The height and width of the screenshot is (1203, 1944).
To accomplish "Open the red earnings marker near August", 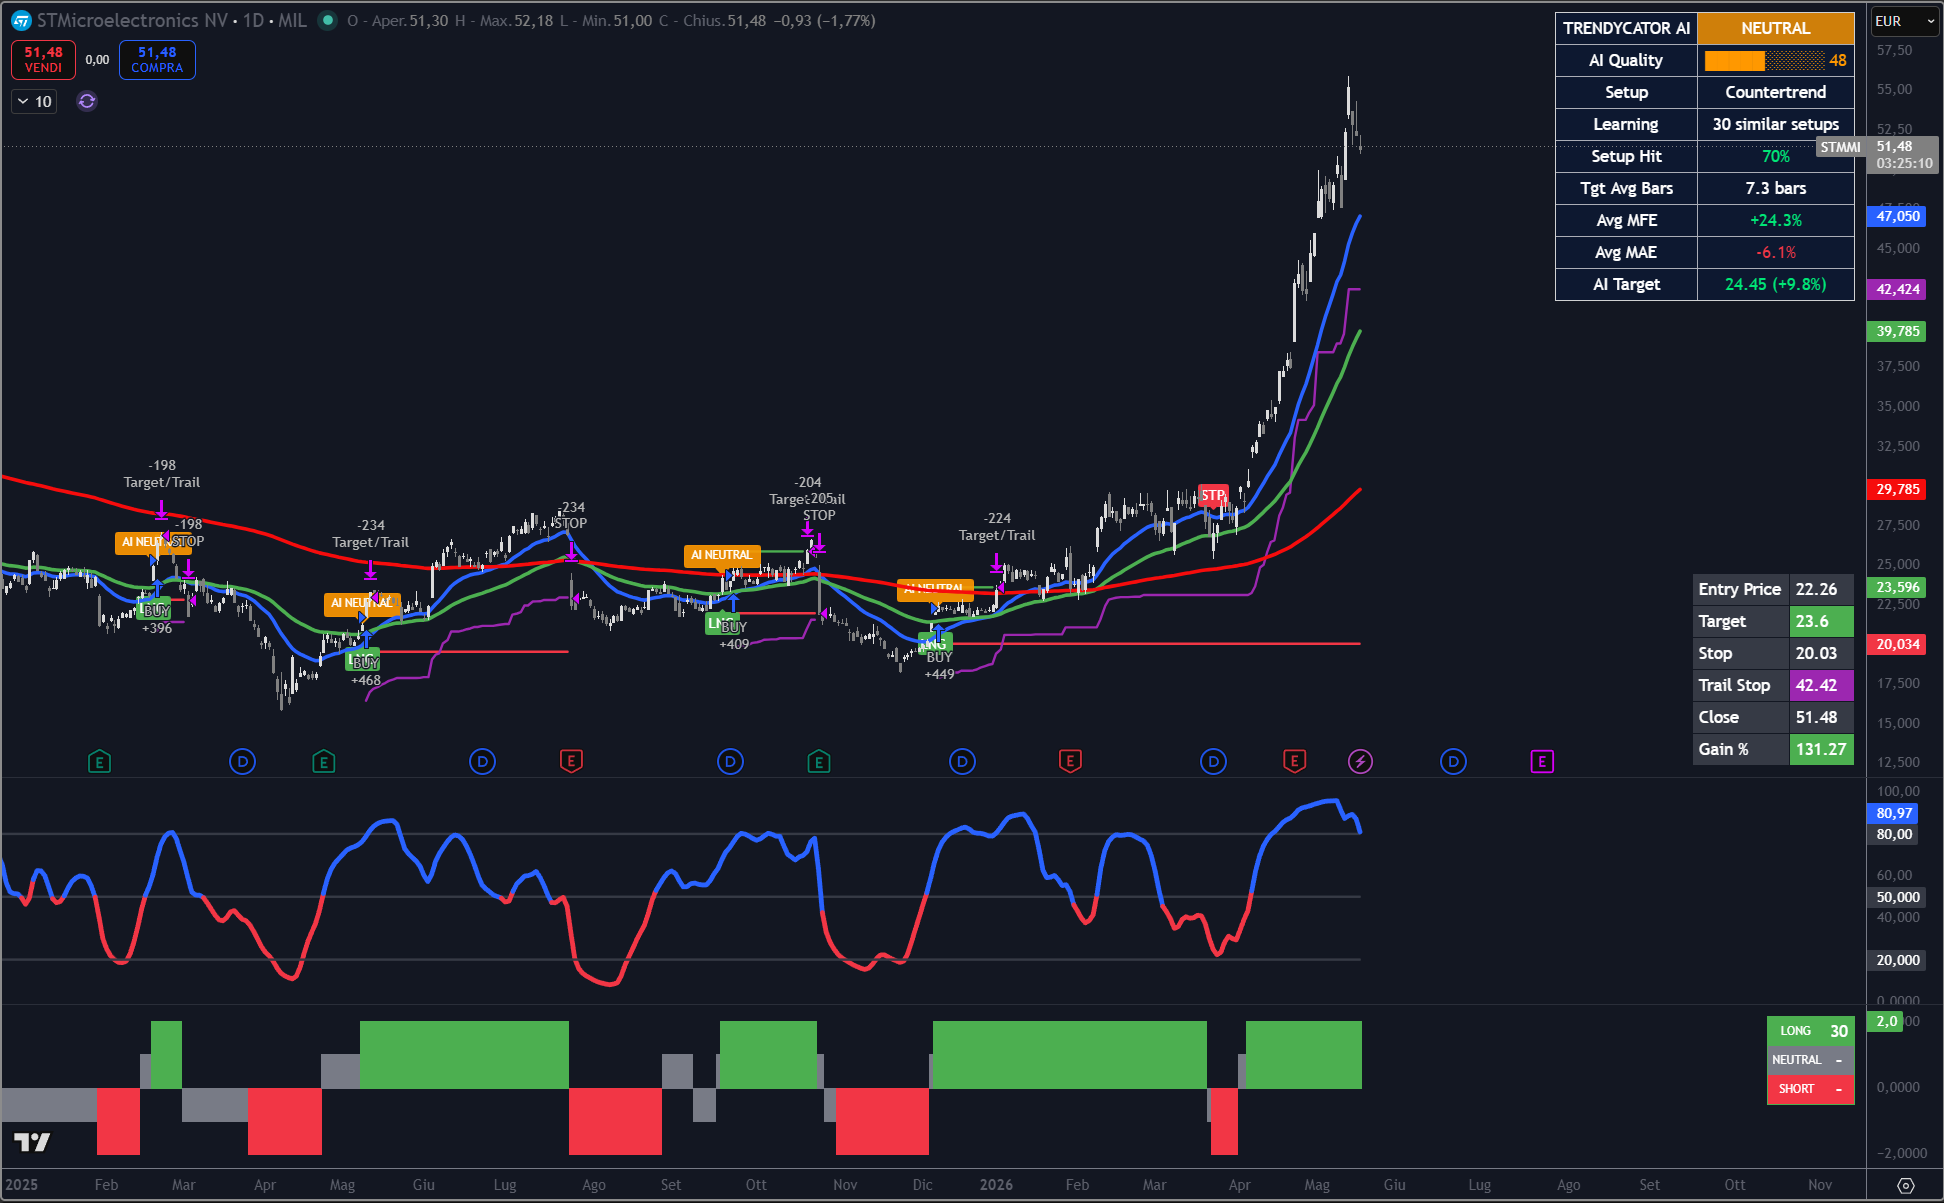I will coord(571,762).
